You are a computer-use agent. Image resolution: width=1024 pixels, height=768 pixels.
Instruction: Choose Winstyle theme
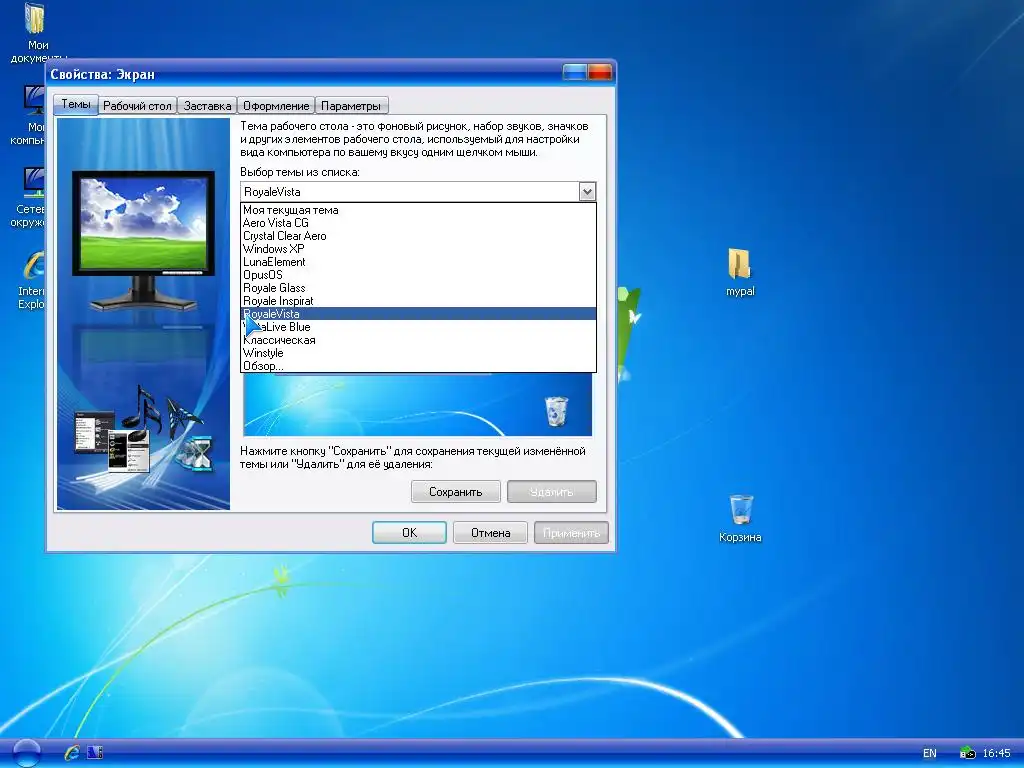pos(419,353)
